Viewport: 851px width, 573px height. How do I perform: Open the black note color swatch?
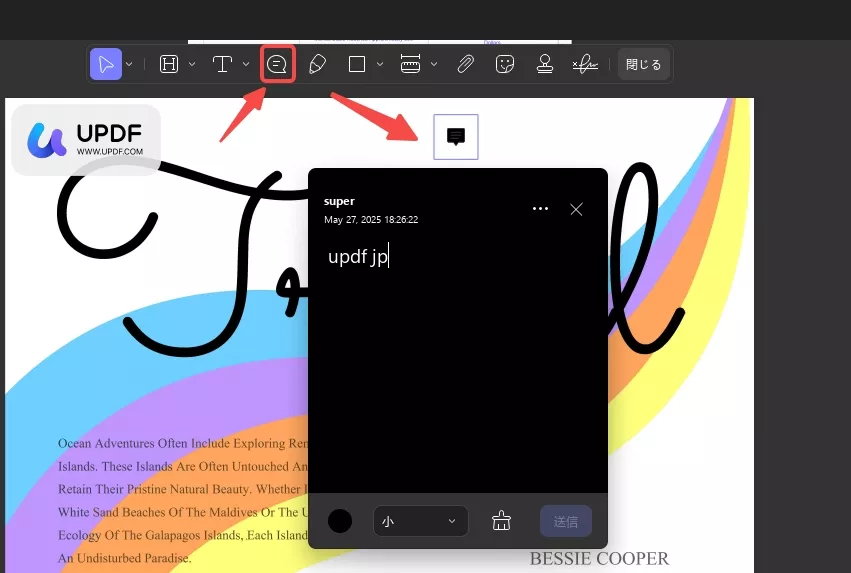pyautogui.click(x=340, y=521)
